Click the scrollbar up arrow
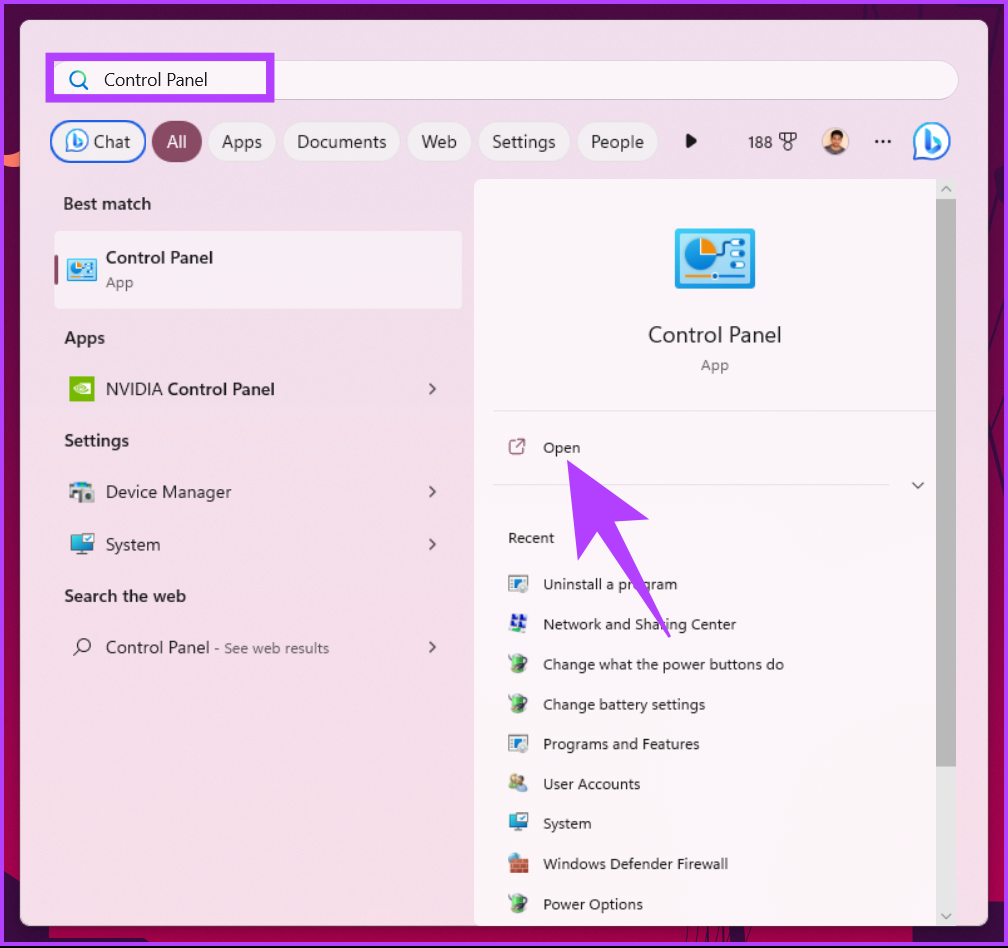 click(946, 189)
